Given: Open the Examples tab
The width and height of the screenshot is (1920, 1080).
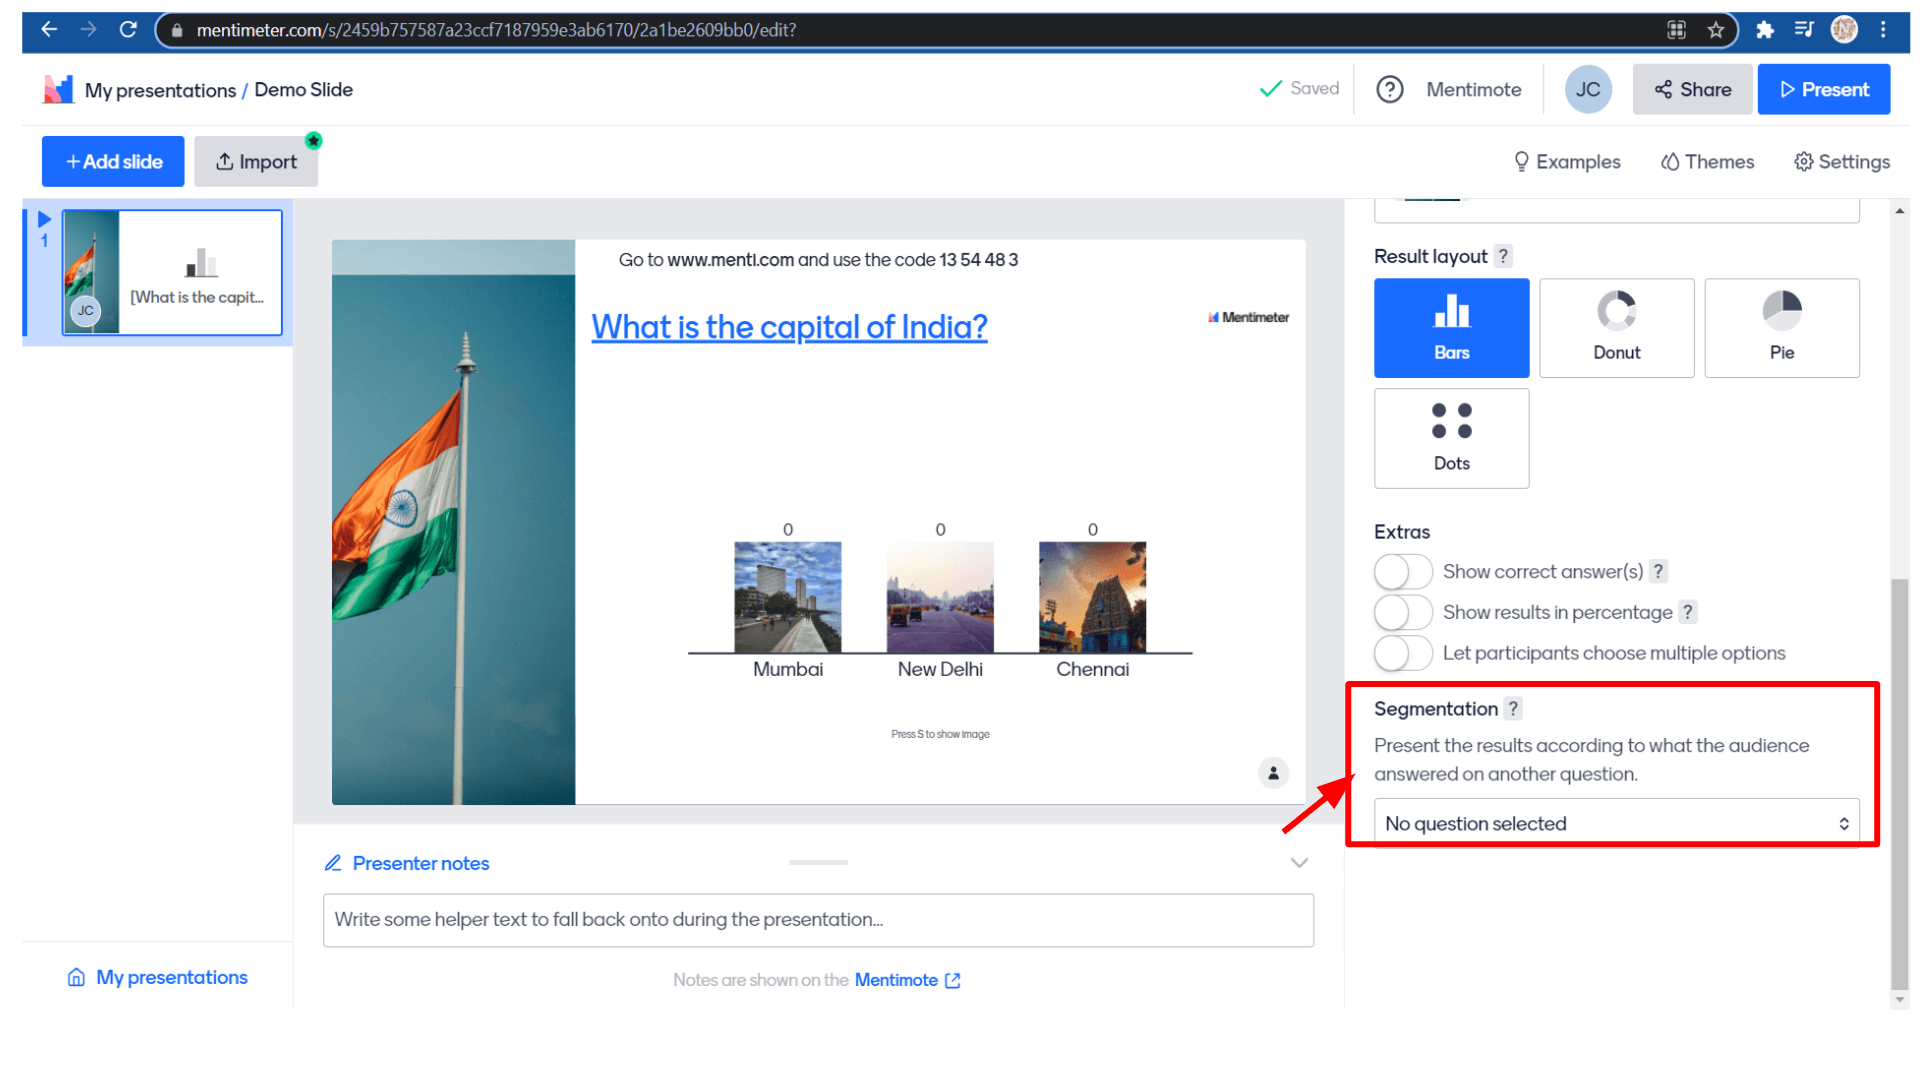Looking at the screenshot, I should (x=1566, y=162).
